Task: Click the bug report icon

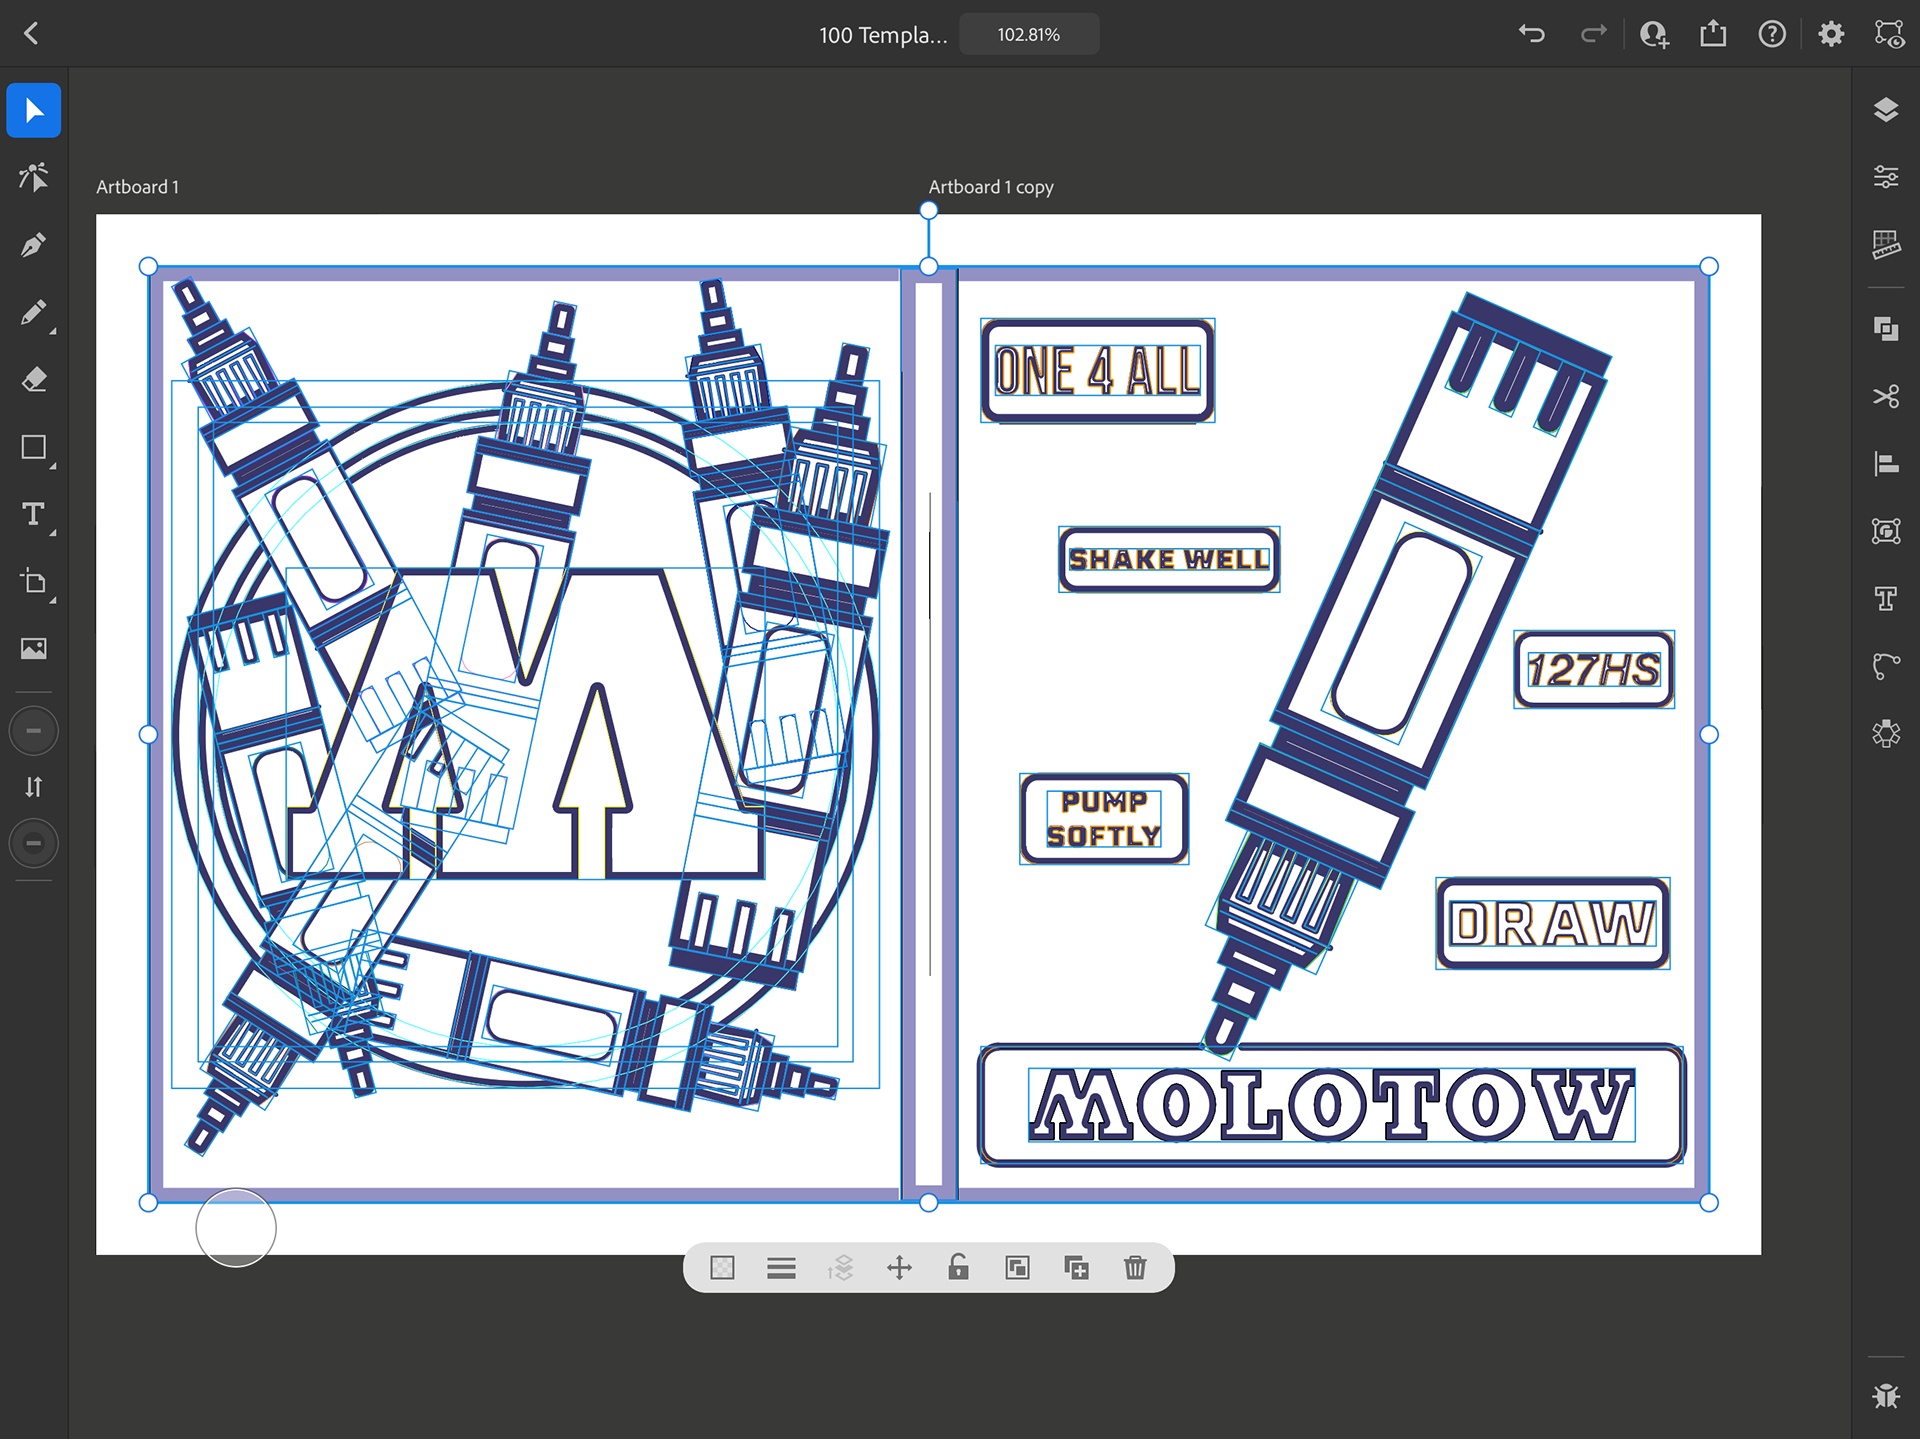Action: click(1886, 1395)
